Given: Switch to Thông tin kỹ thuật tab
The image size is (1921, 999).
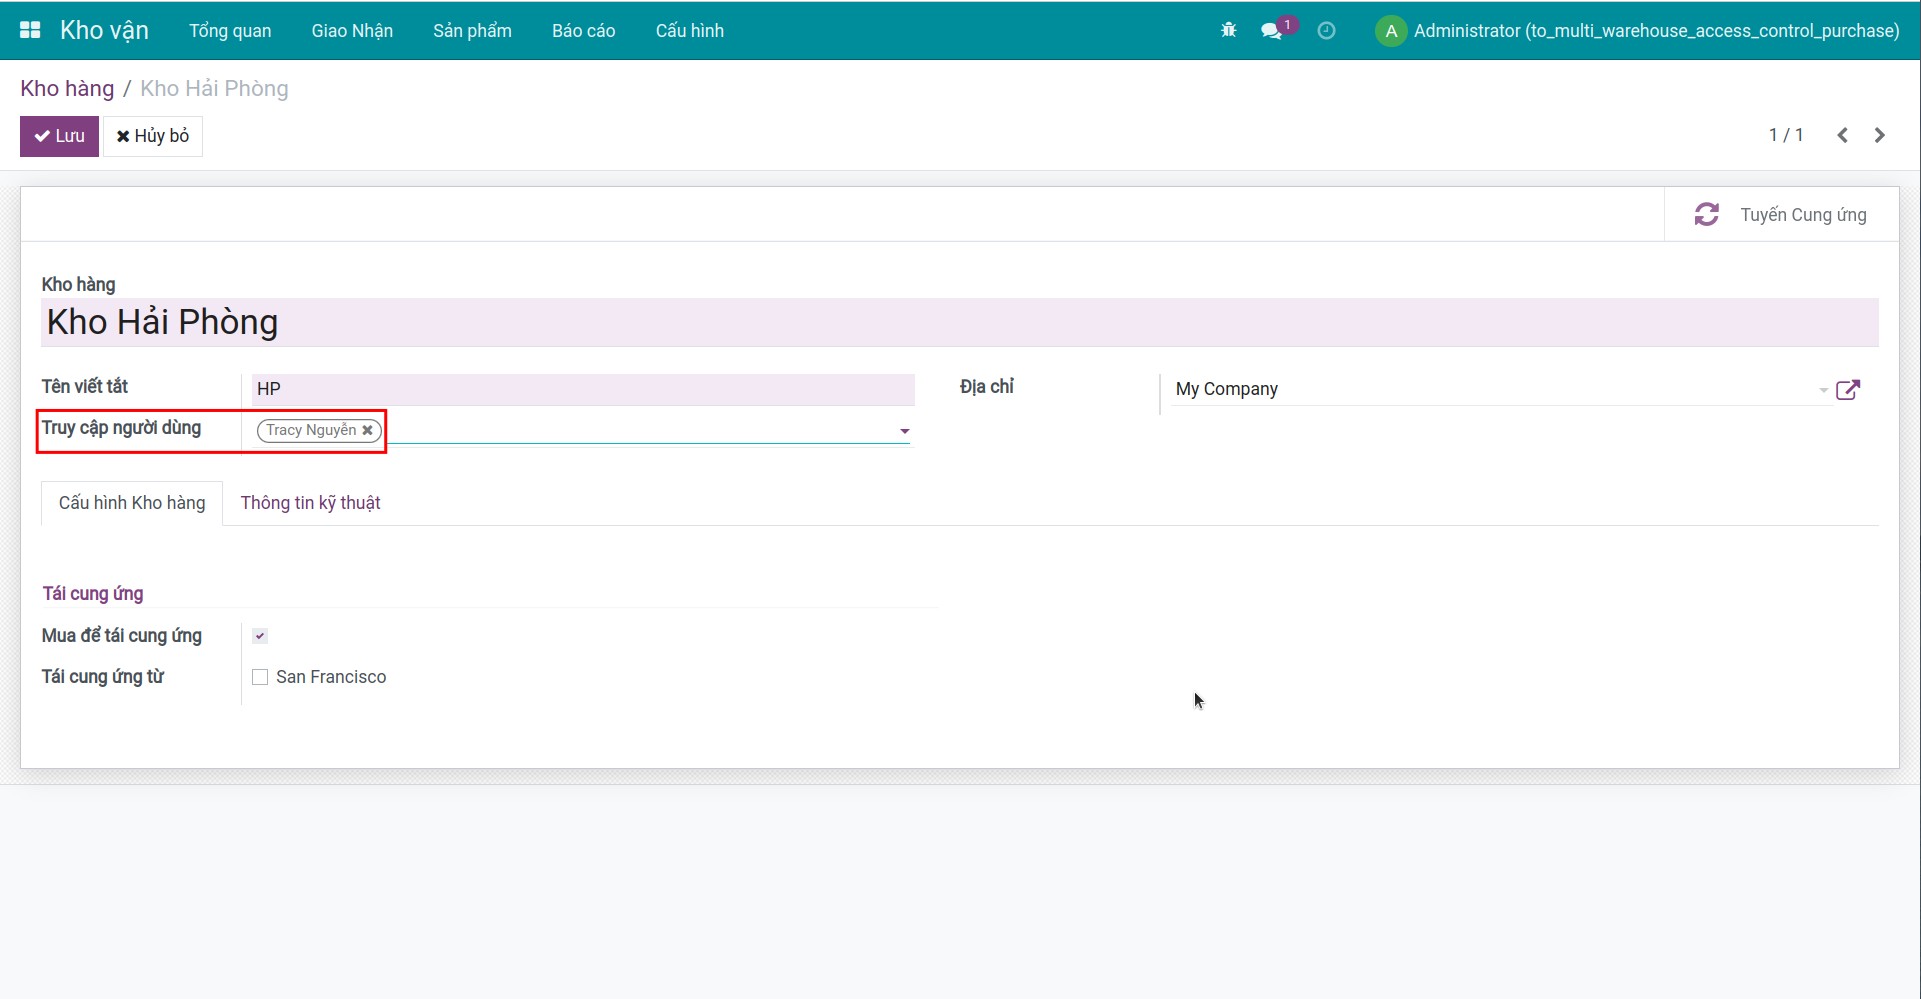Looking at the screenshot, I should coord(310,503).
